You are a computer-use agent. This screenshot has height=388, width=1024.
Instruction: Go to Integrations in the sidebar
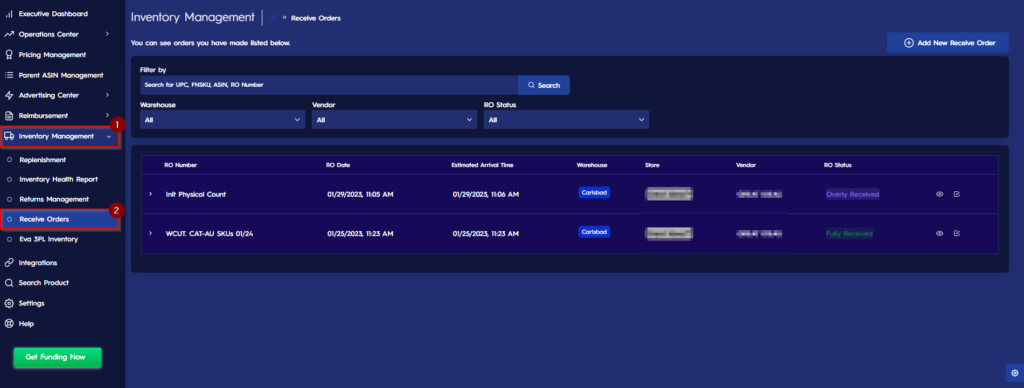pos(38,263)
